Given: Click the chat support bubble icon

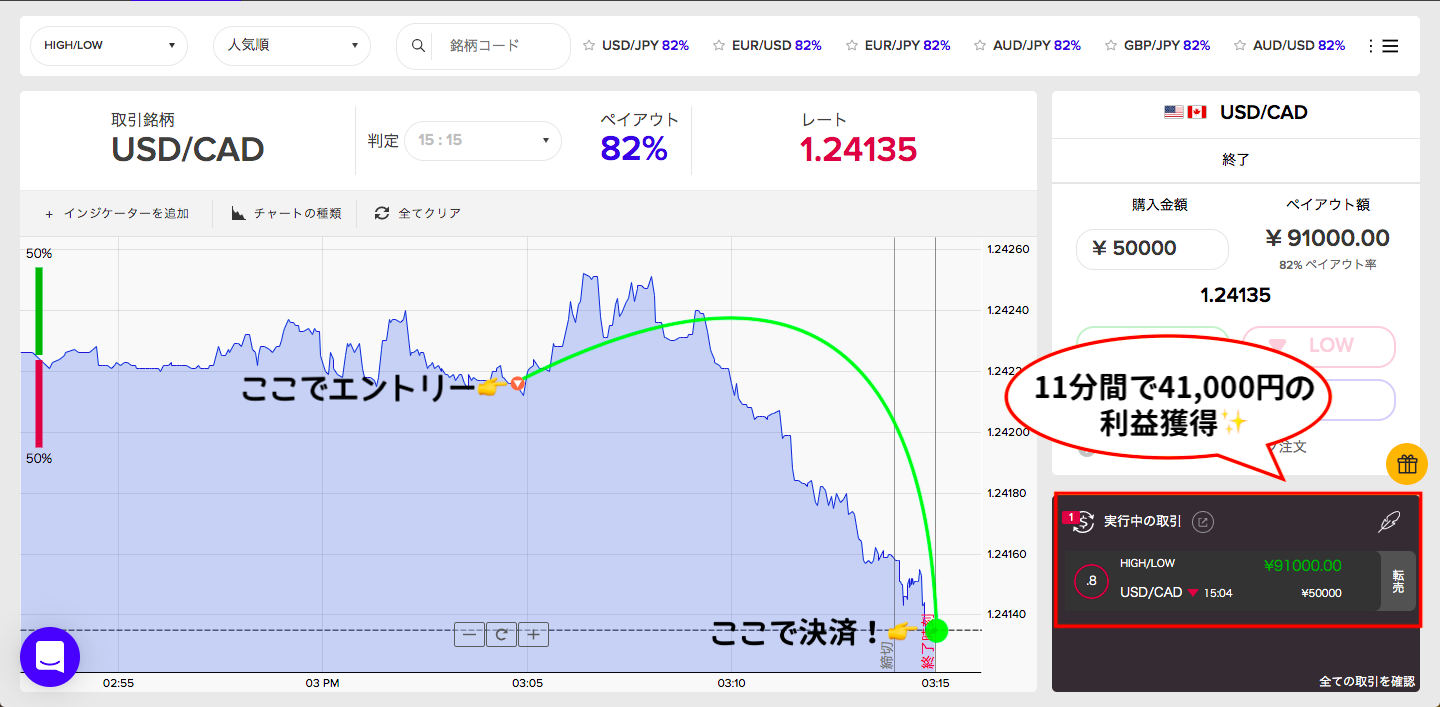Looking at the screenshot, I should [50, 657].
